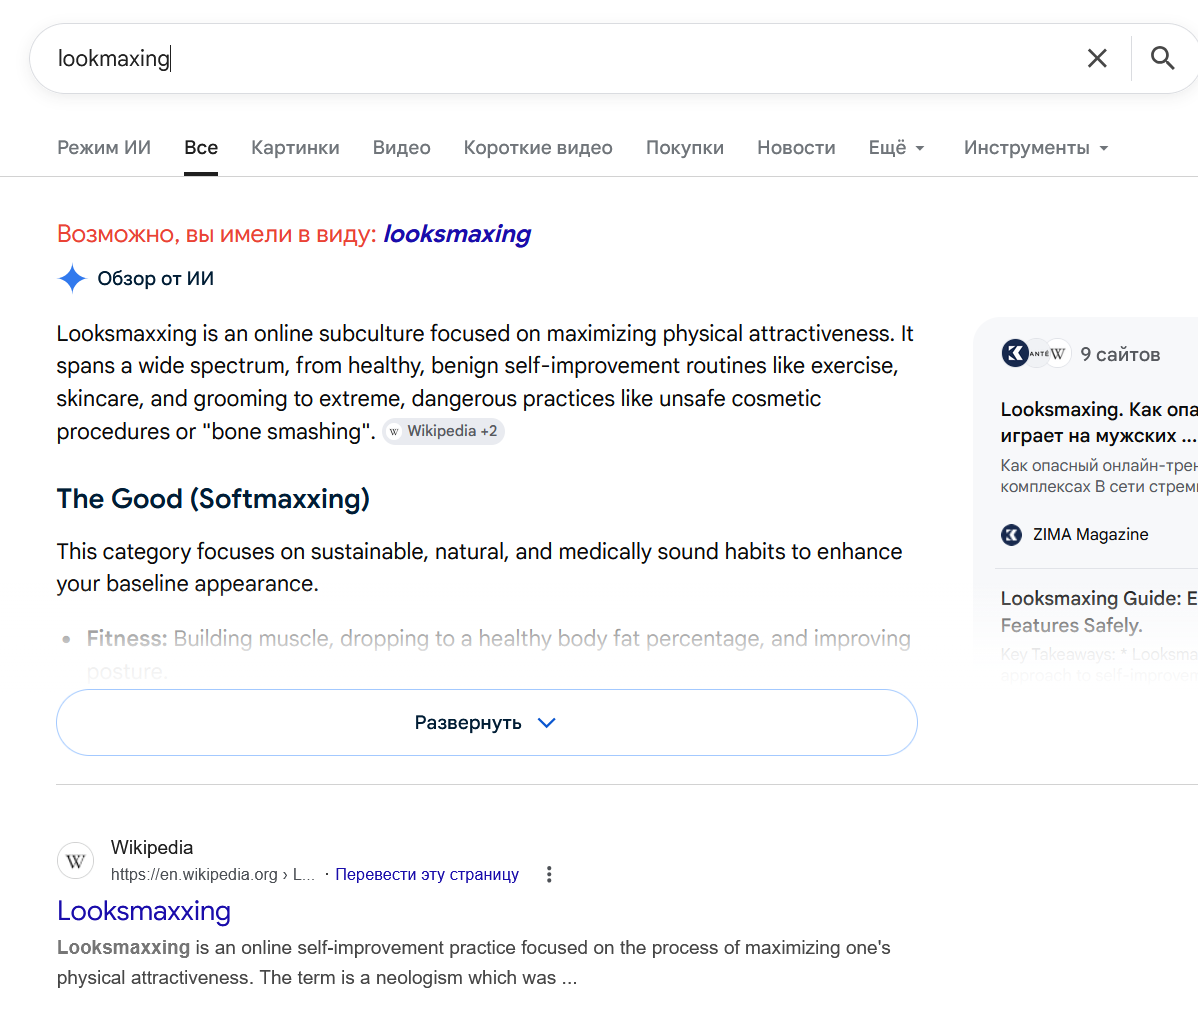Open the Looksmaxxing Wikipedia result title
This screenshot has width=1198, height=1018.
point(144,911)
